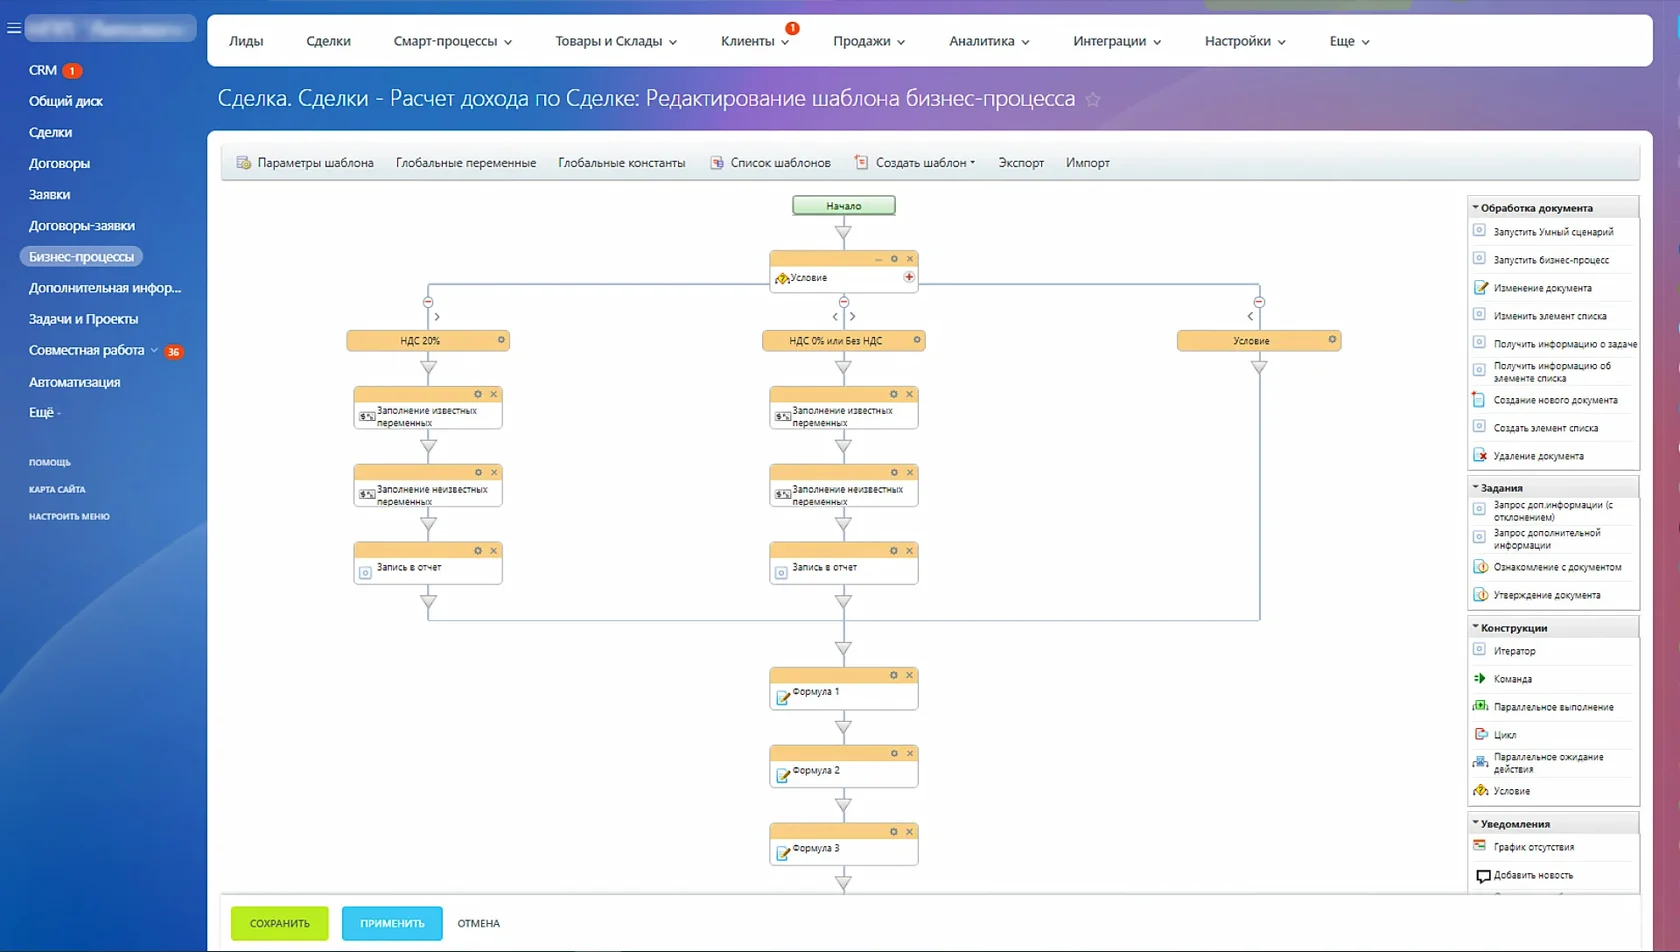The width and height of the screenshot is (1680, 952).
Task: Open the hamburger menu icon beside the portal name
Action: 14,28
